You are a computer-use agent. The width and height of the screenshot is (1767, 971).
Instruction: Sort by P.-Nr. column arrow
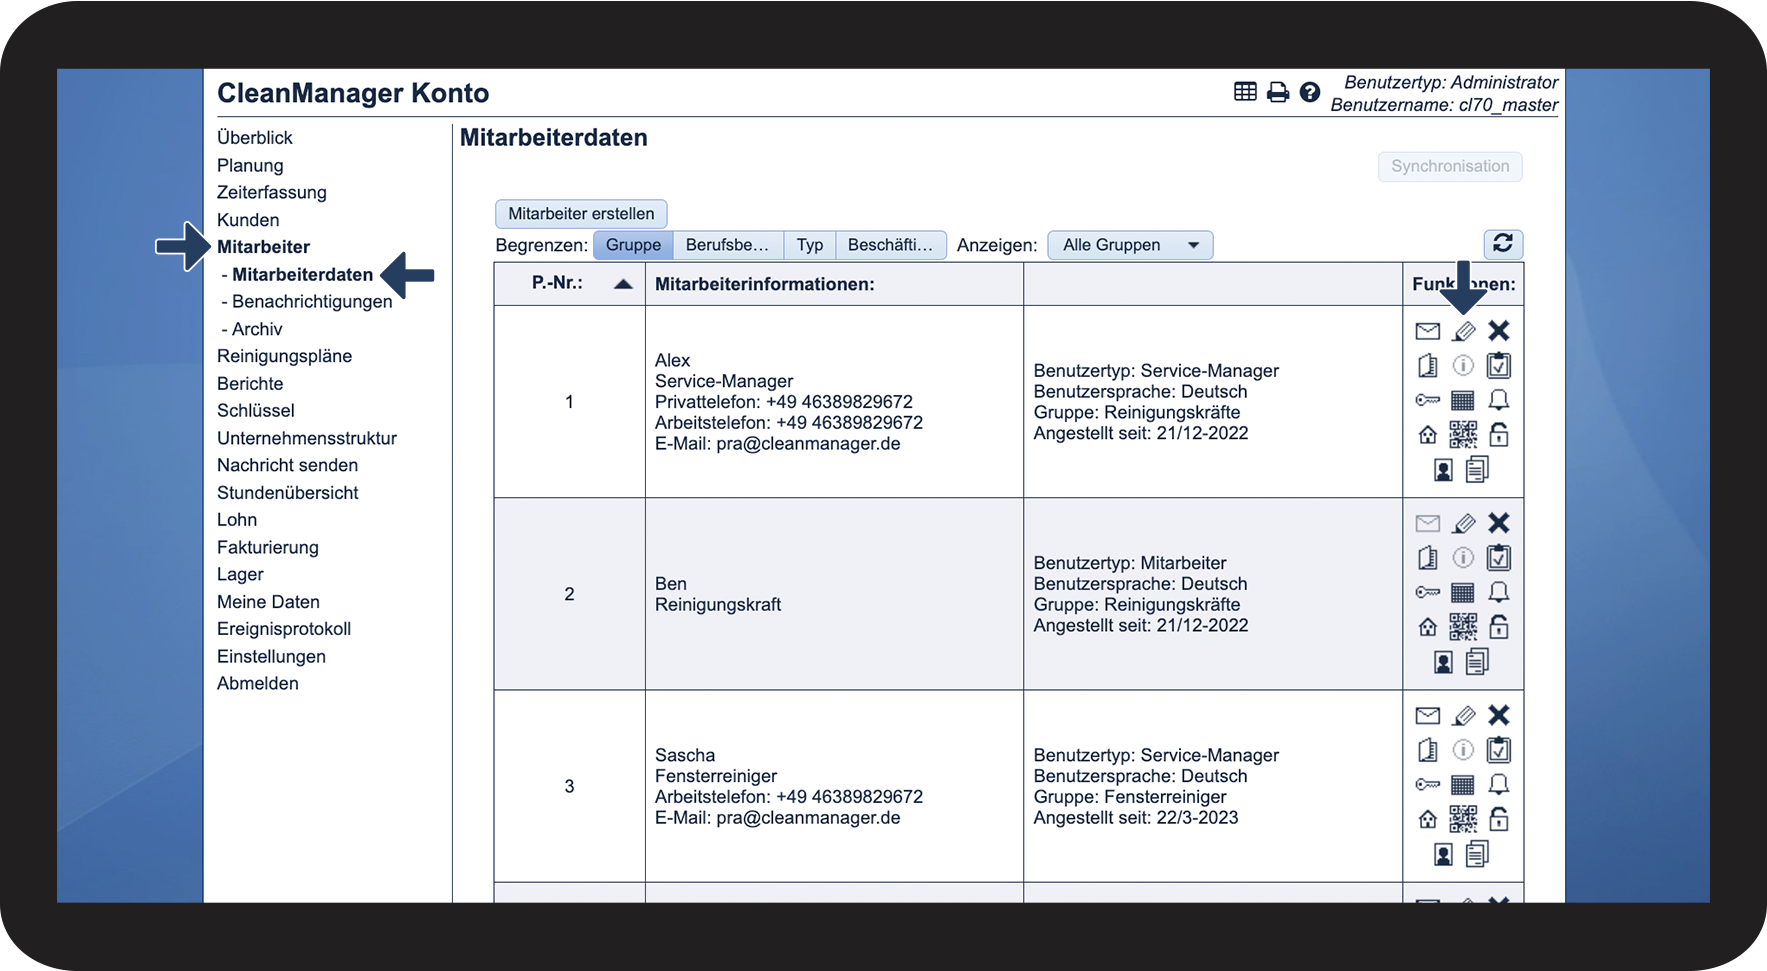point(623,284)
